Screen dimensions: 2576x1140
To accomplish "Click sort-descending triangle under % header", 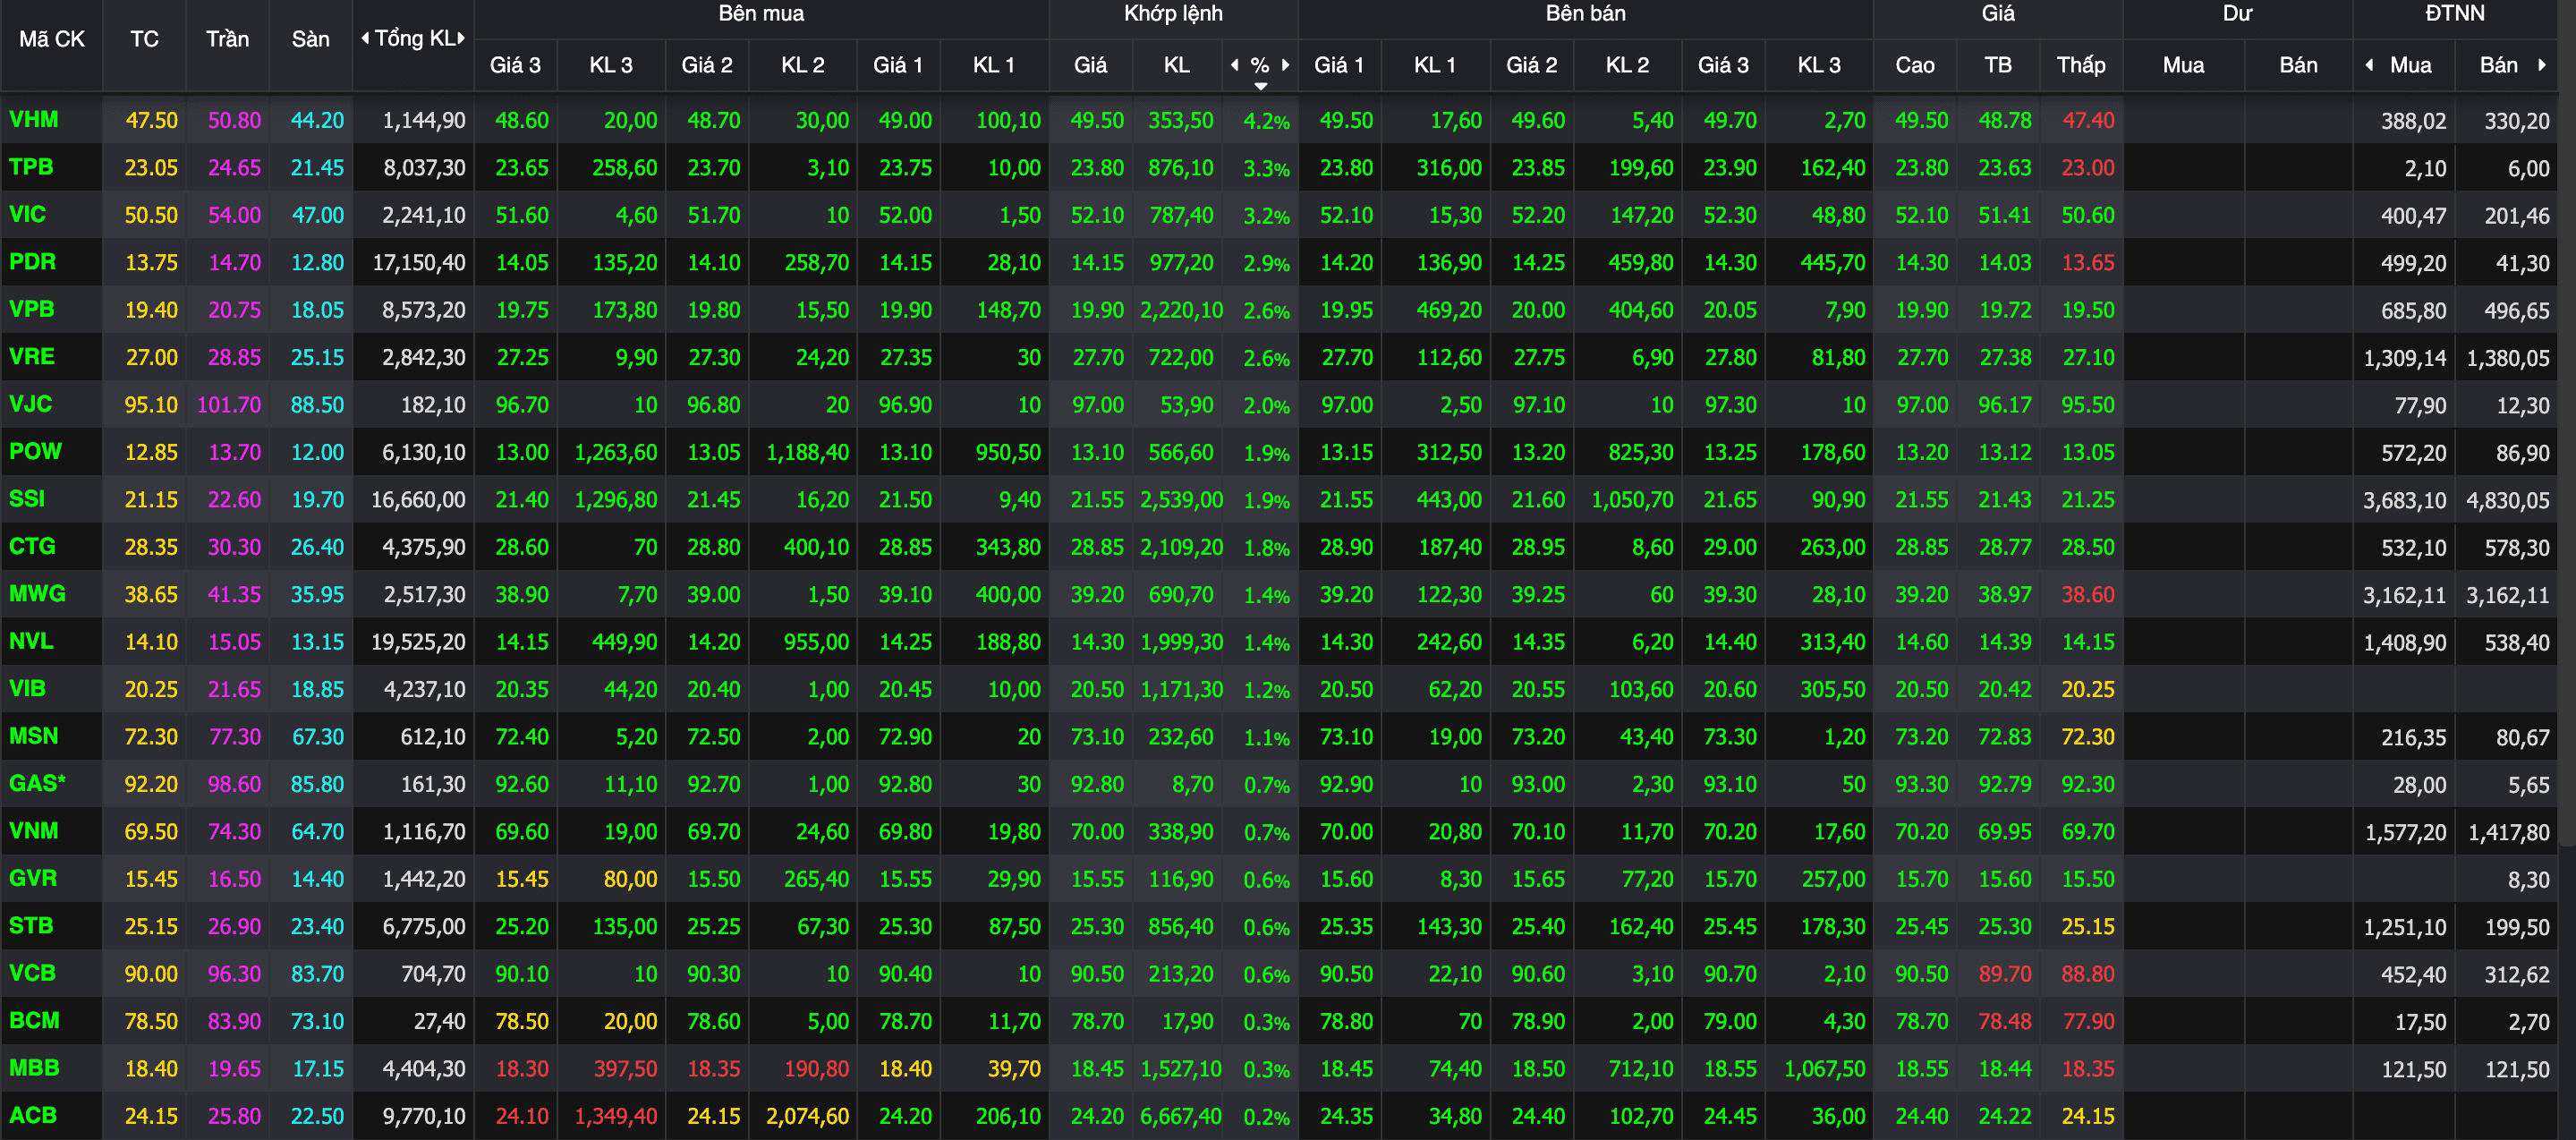I will (x=1261, y=86).
